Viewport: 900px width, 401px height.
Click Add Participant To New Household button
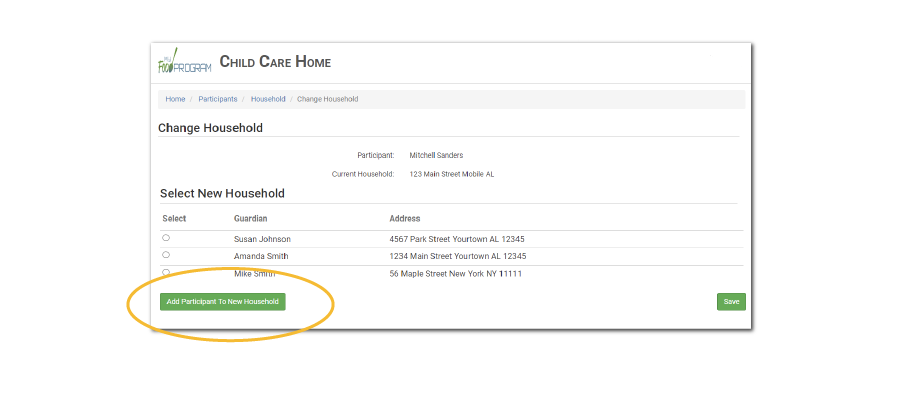223,301
